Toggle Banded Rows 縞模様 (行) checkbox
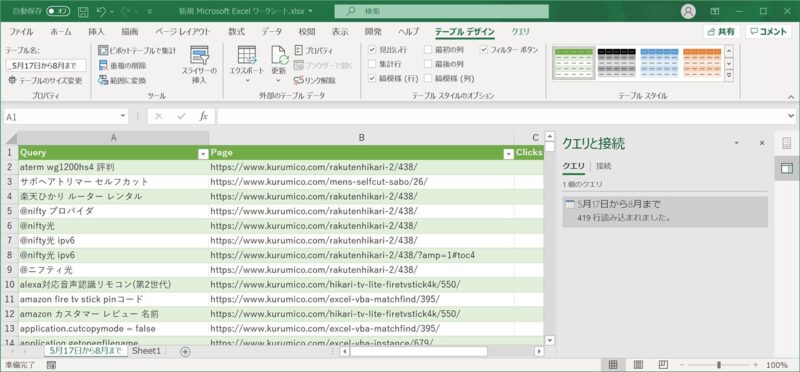Viewport: 800px width, 372px height. (372, 79)
